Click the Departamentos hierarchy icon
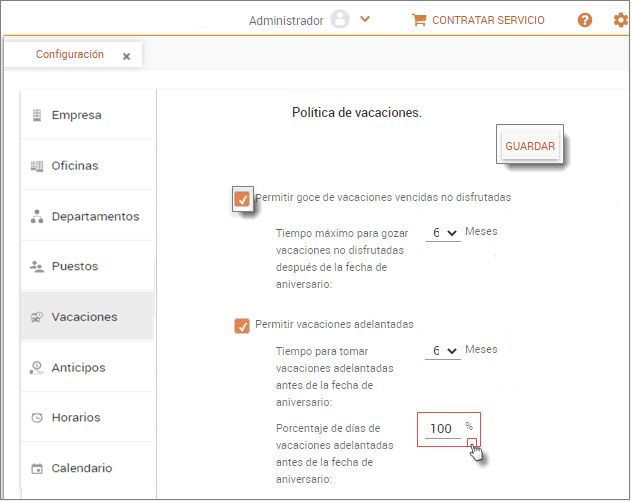Viewport: 632px width, 502px height. (x=37, y=216)
